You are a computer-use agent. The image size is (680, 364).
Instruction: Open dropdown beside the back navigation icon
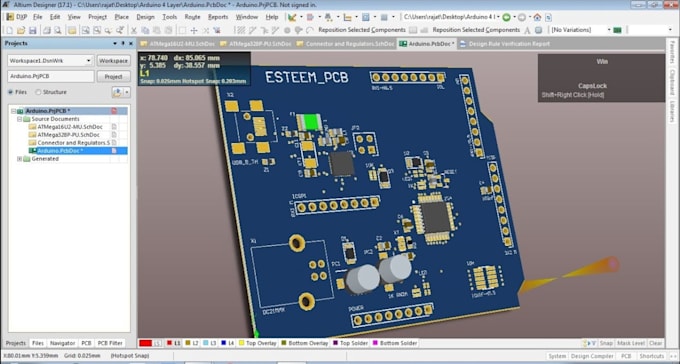coord(514,17)
